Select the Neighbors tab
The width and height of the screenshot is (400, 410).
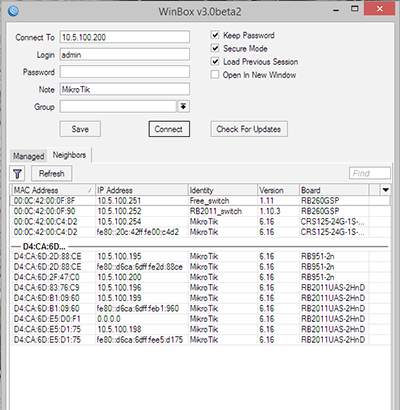[x=69, y=155]
